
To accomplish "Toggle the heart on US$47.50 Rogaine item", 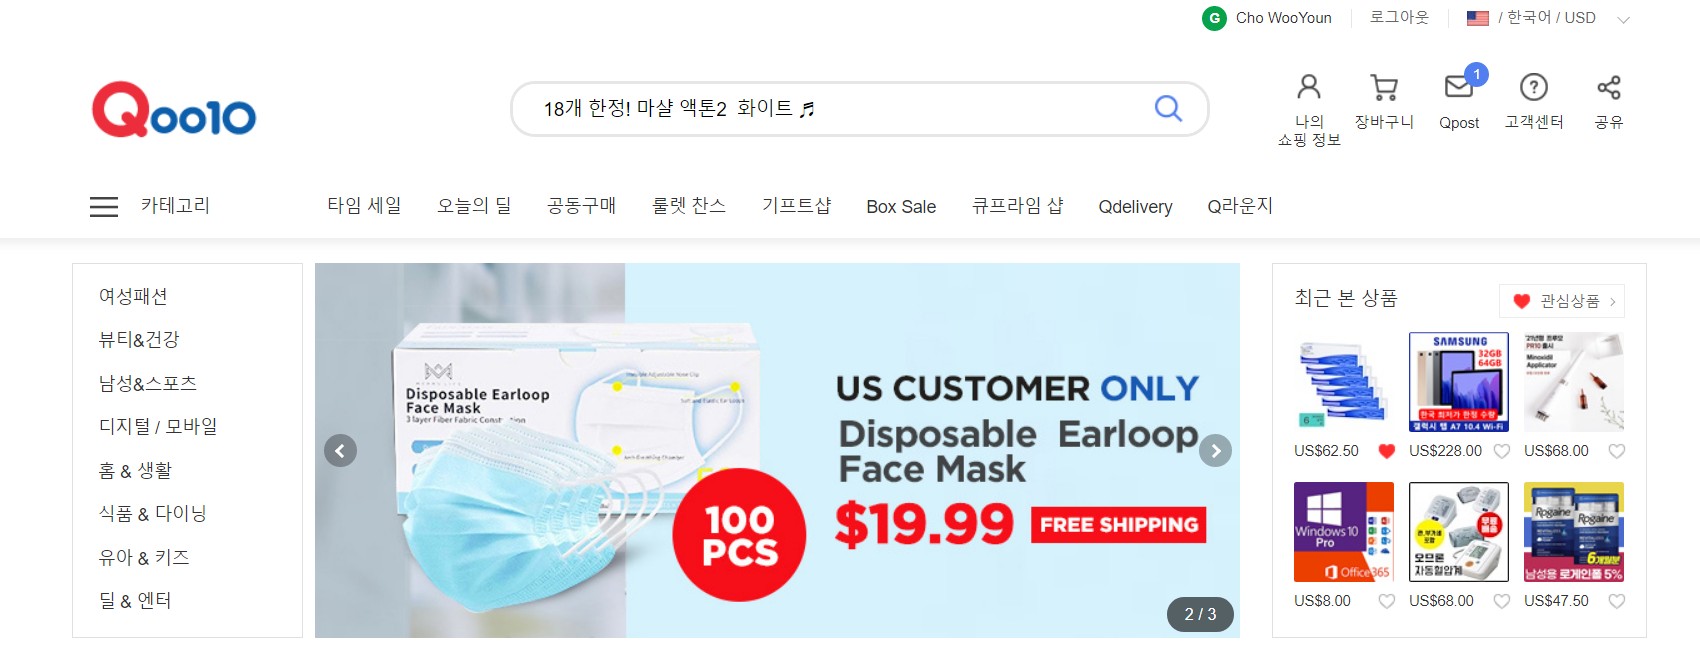I will [1616, 601].
